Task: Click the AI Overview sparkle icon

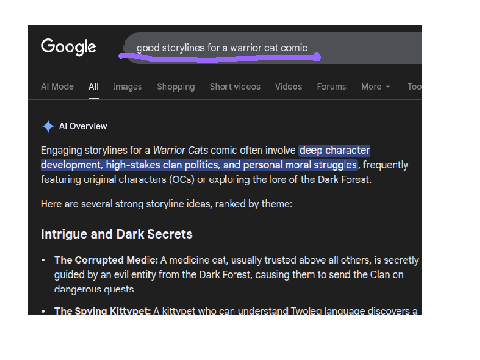Action: coord(48,126)
